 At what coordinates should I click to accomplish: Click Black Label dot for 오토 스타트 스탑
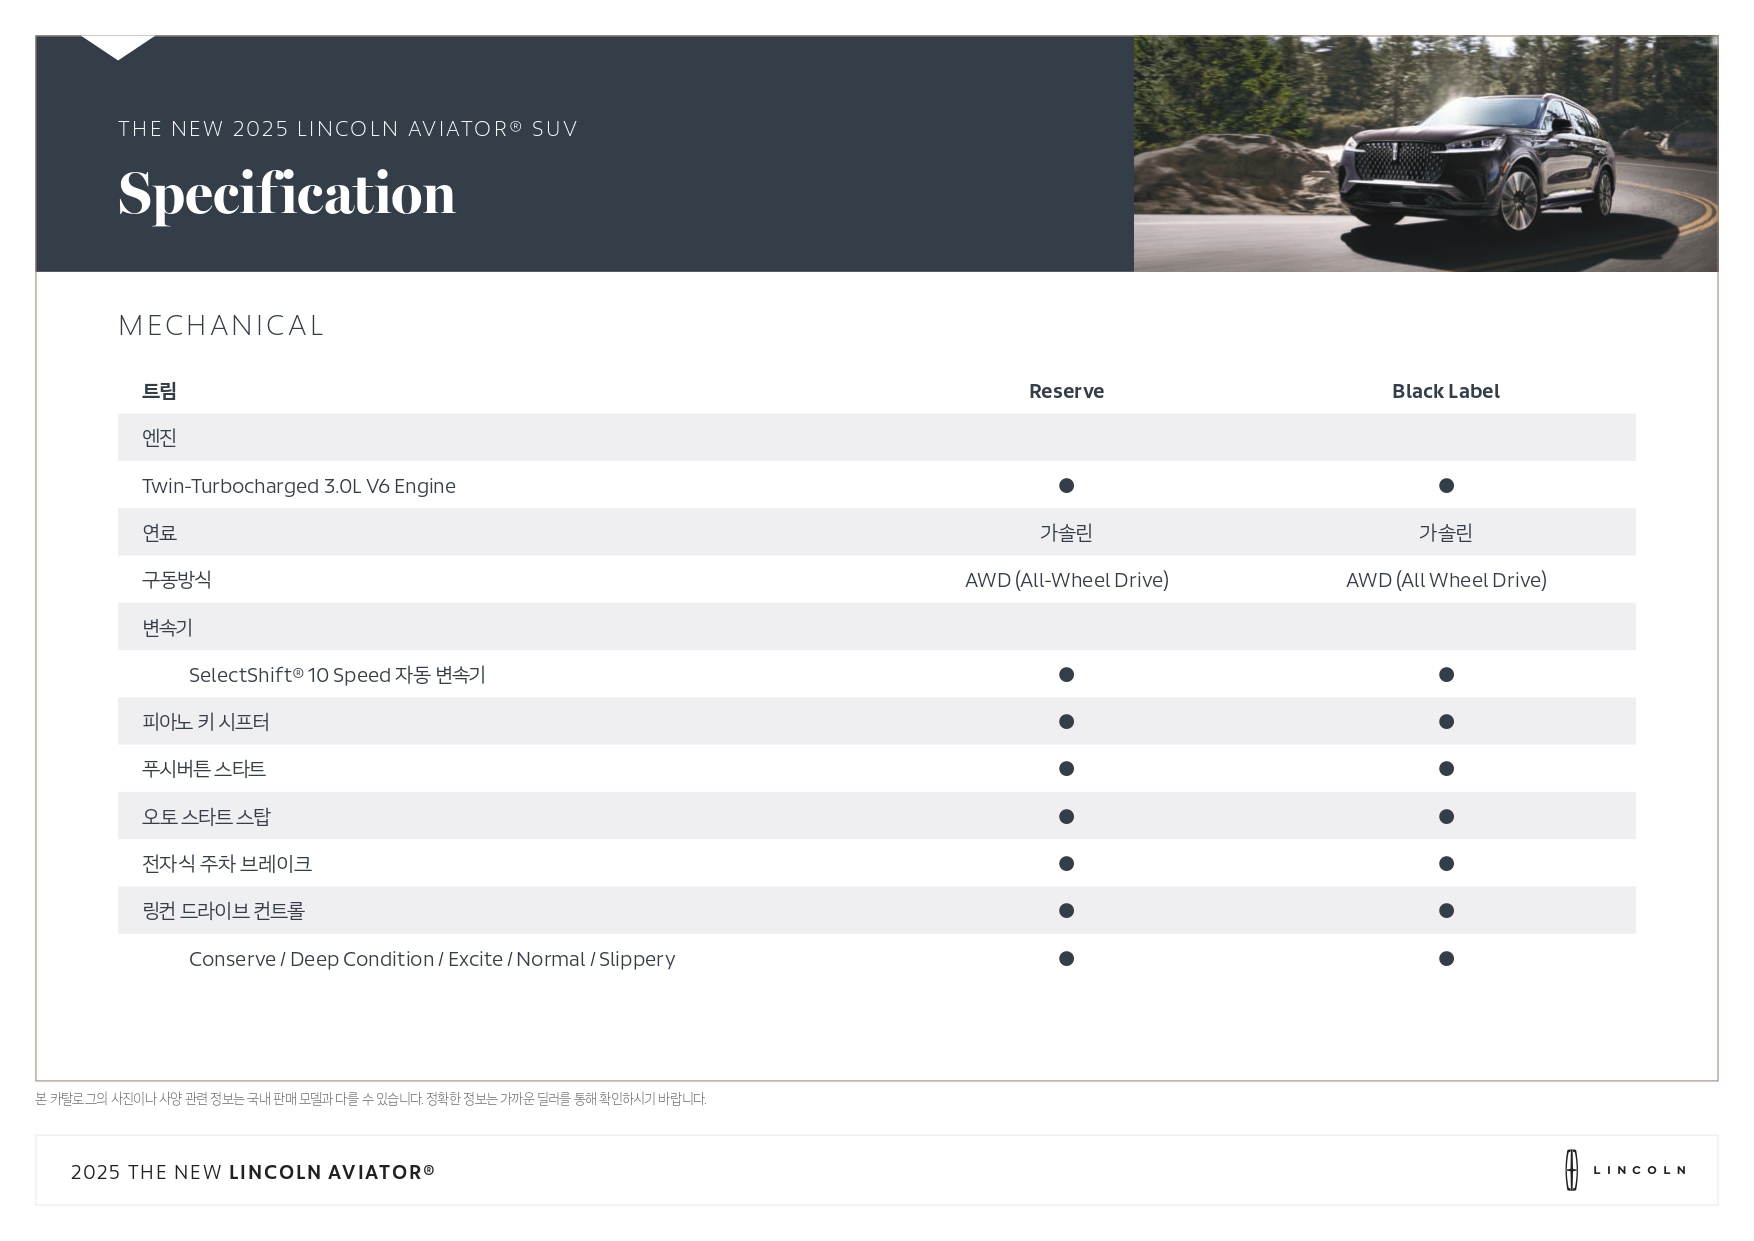[1446, 817]
